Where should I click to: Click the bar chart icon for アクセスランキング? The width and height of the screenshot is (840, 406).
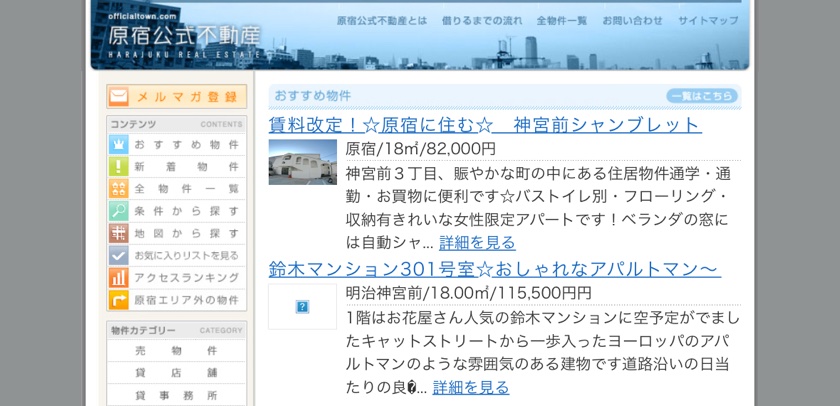(x=119, y=277)
